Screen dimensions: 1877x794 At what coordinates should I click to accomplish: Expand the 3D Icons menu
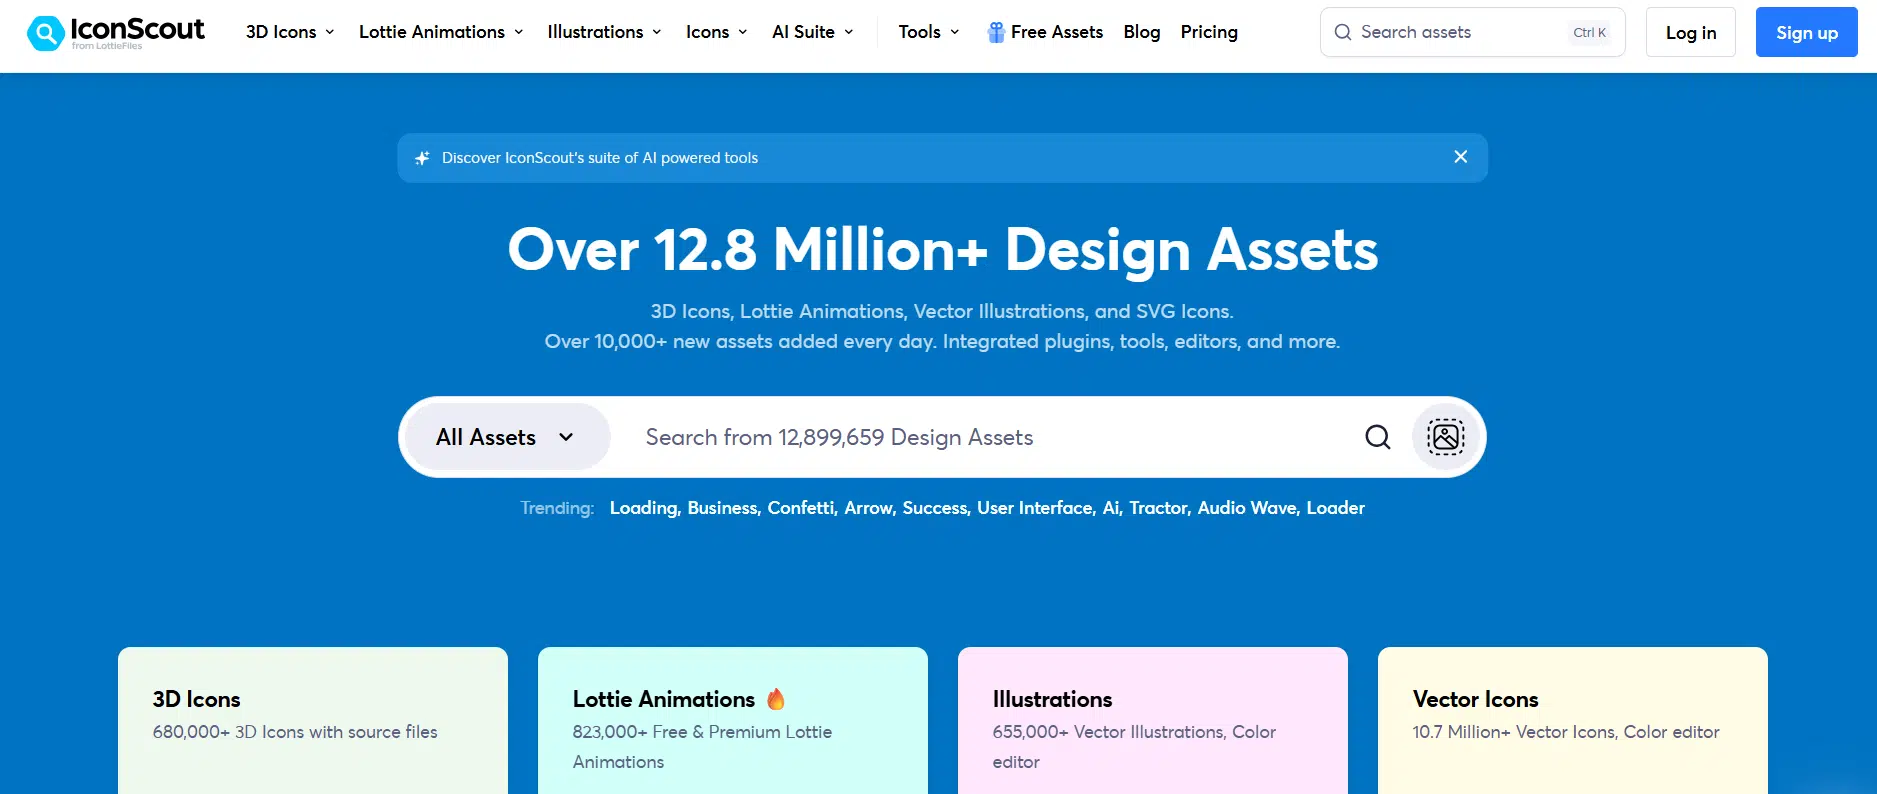click(x=290, y=32)
